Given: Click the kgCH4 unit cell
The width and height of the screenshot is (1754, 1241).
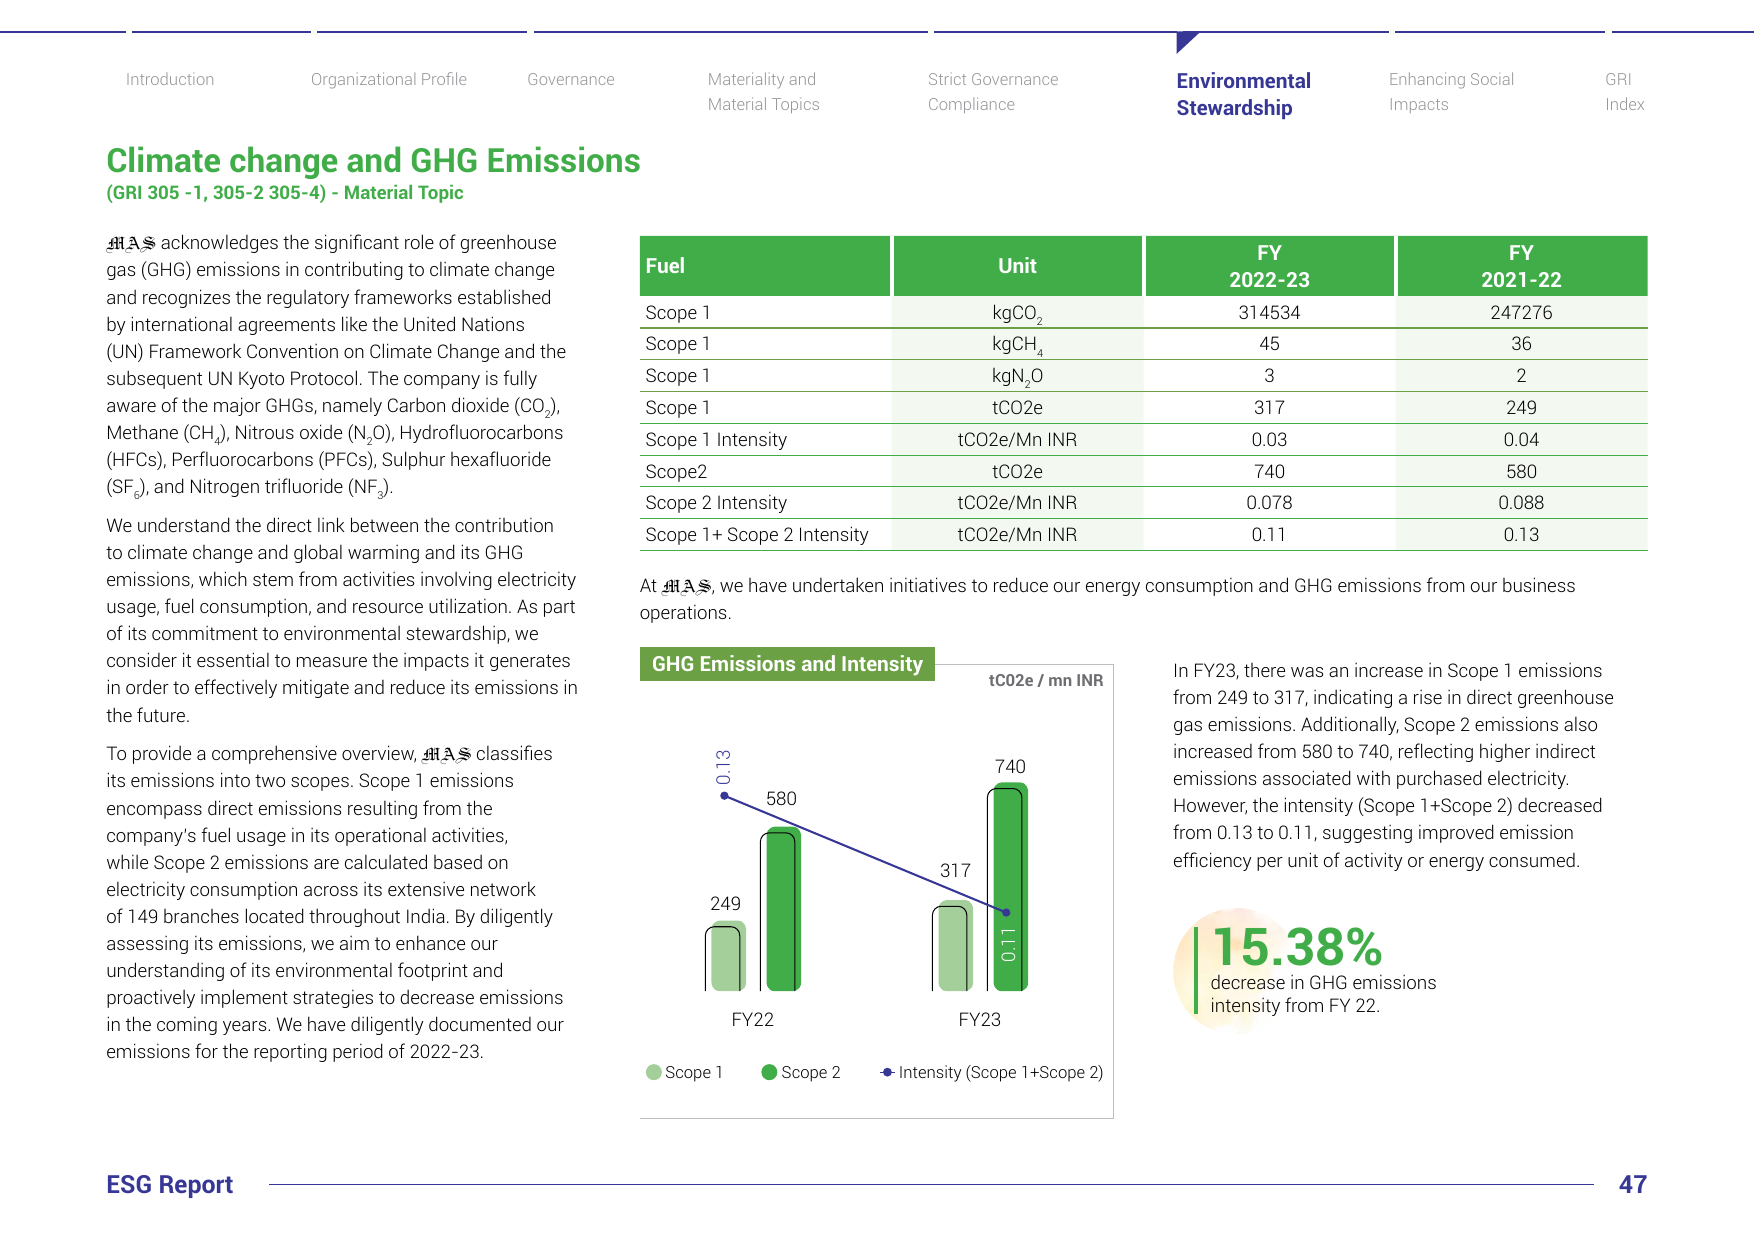Looking at the screenshot, I should [1017, 344].
